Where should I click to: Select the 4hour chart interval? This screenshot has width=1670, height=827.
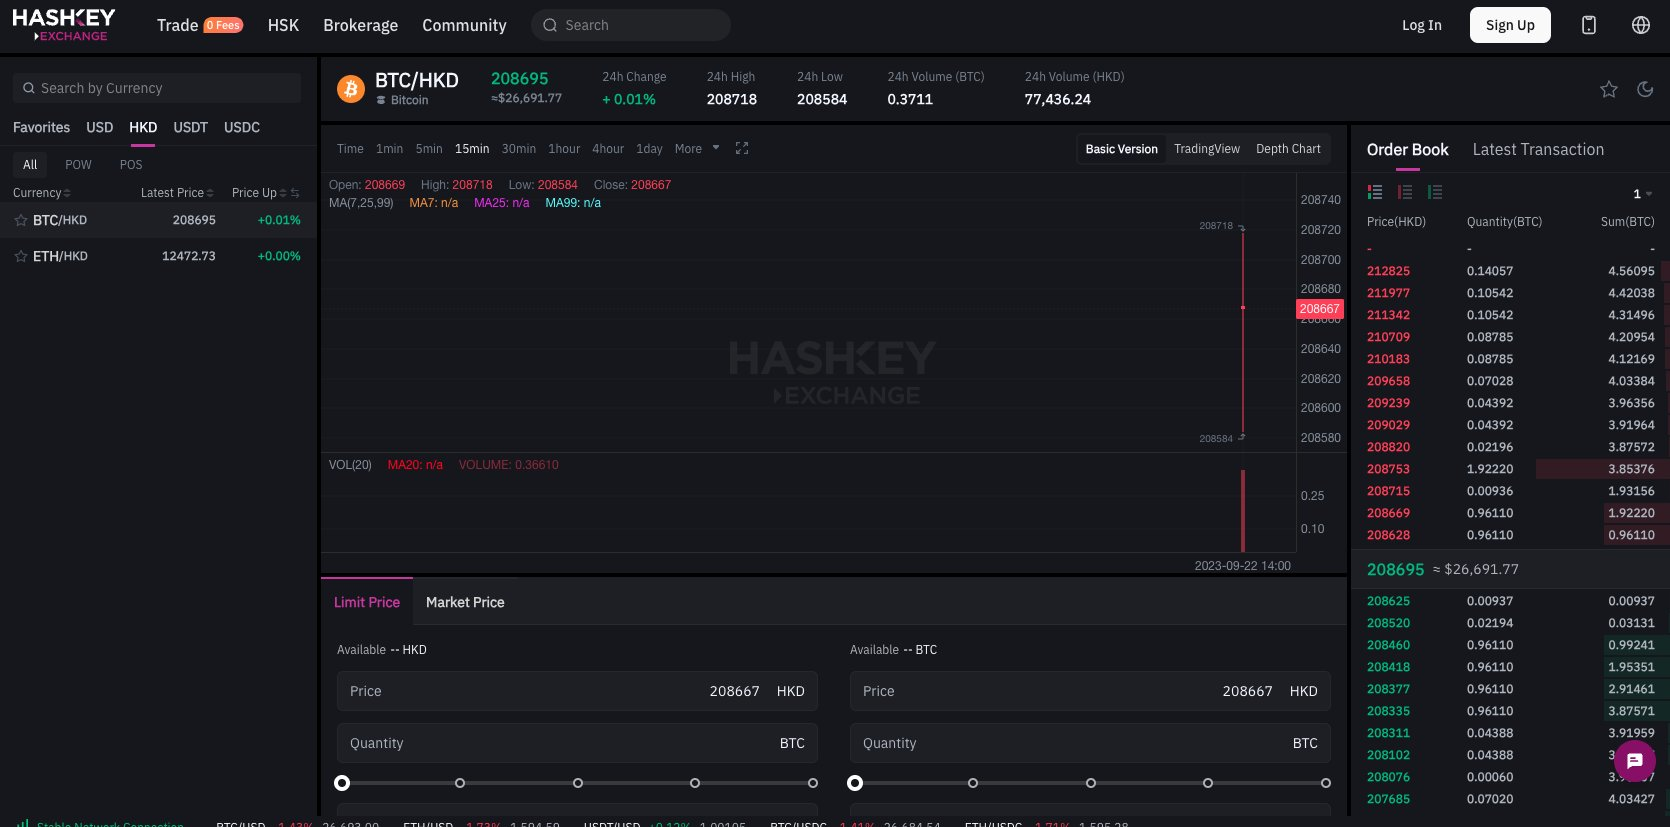(608, 149)
